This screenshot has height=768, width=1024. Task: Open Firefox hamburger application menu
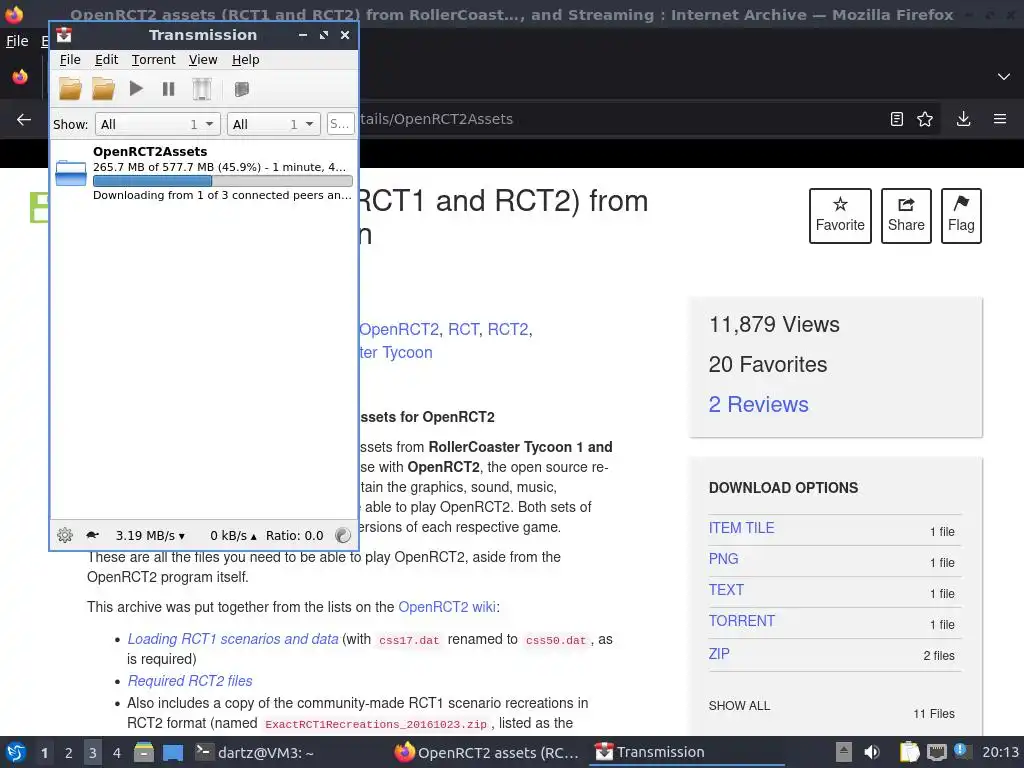pos(1000,119)
